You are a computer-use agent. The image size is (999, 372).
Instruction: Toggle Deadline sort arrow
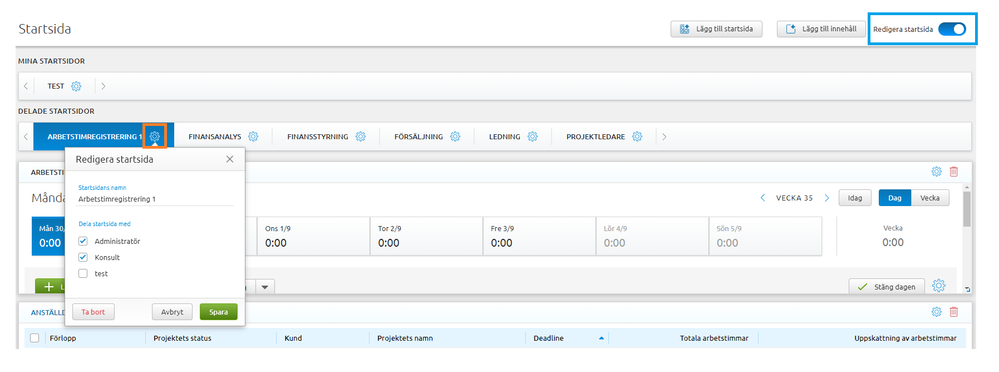click(601, 338)
